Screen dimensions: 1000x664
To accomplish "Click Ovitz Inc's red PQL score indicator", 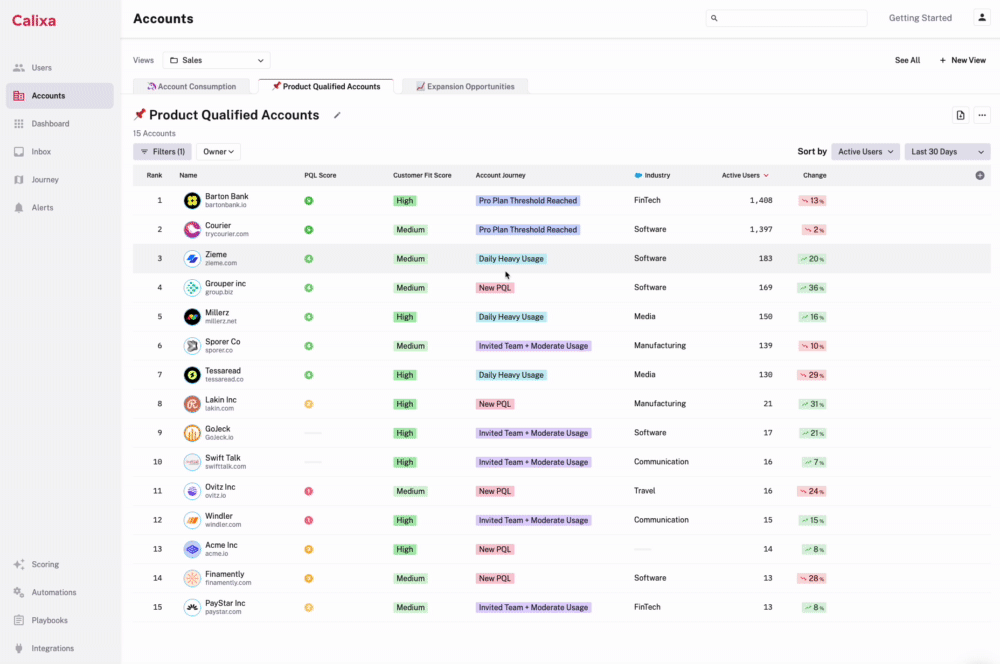I will pos(309,491).
